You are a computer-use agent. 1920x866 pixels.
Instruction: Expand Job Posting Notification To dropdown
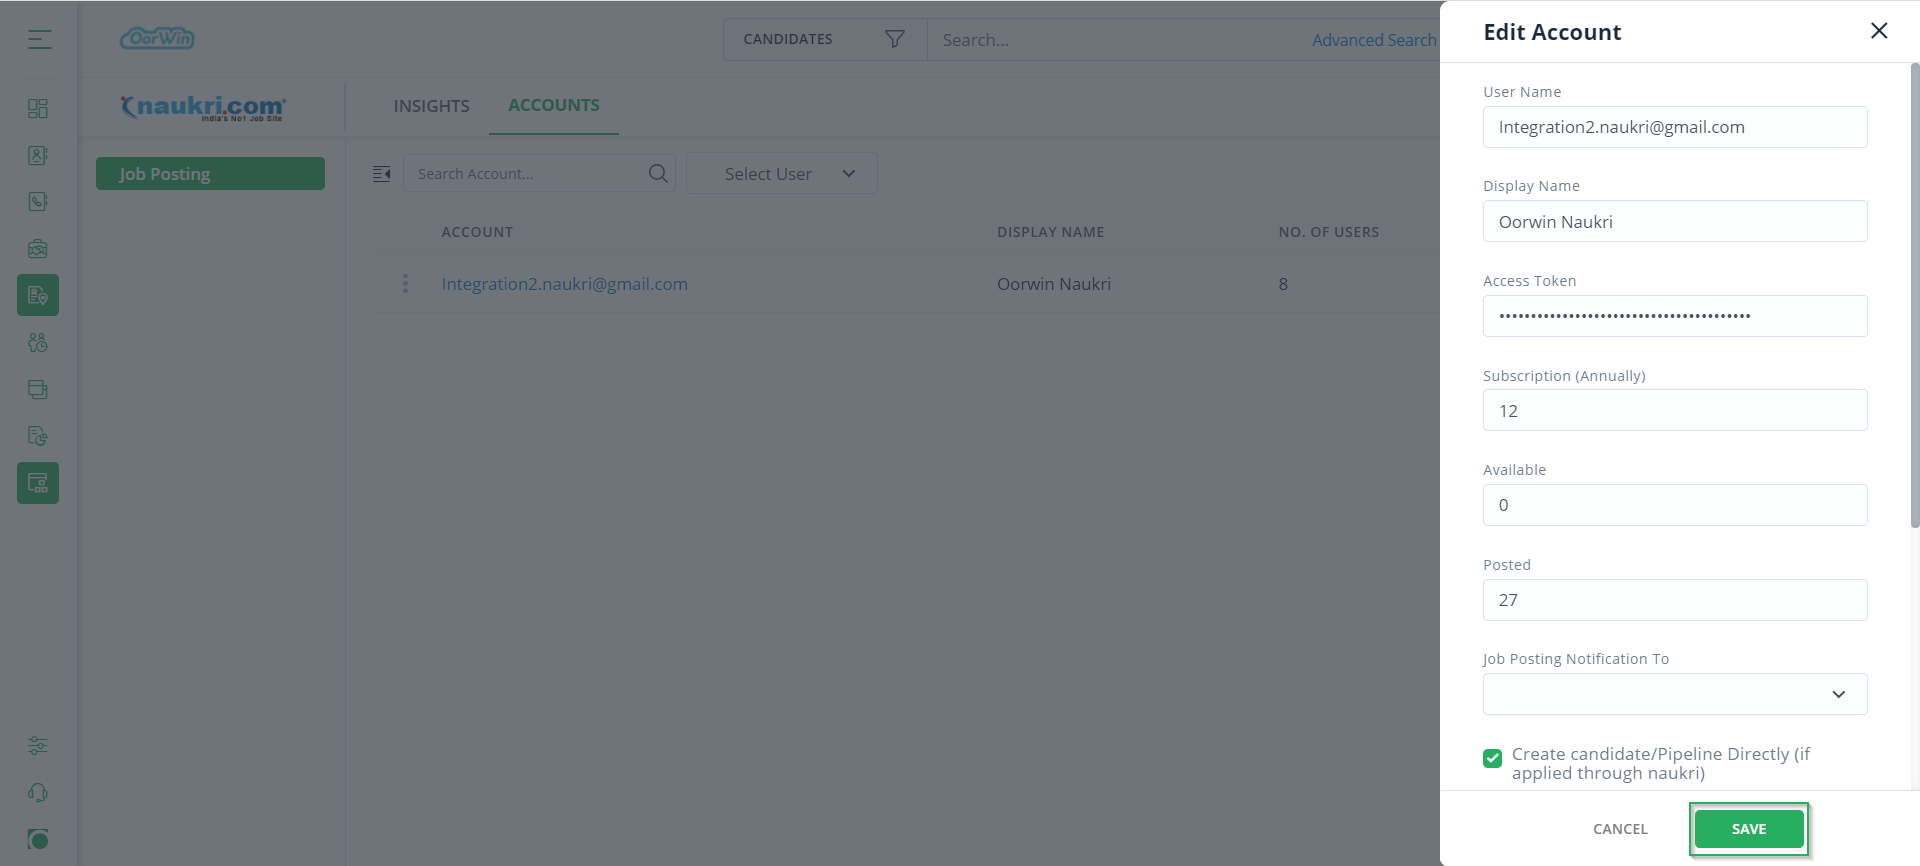pos(1675,694)
